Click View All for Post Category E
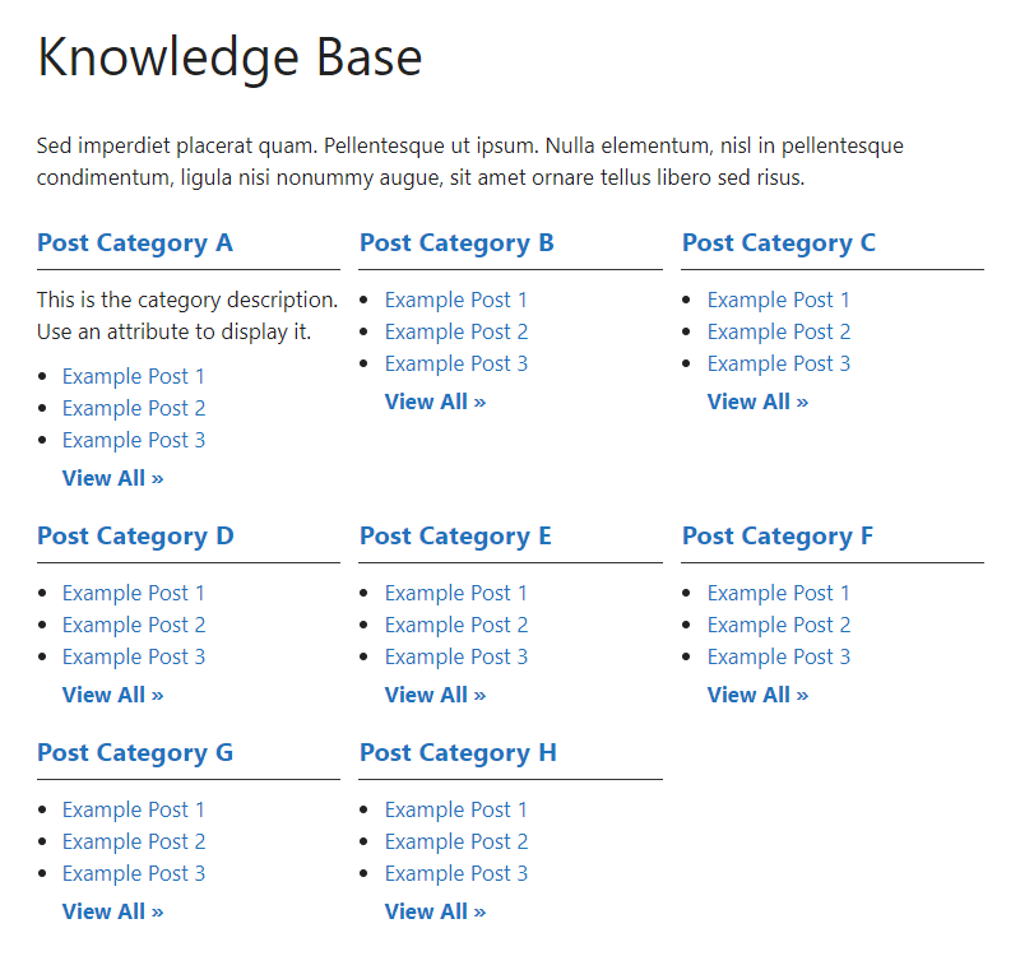Image resolution: width=1020 pixels, height=956 pixels. pos(435,694)
